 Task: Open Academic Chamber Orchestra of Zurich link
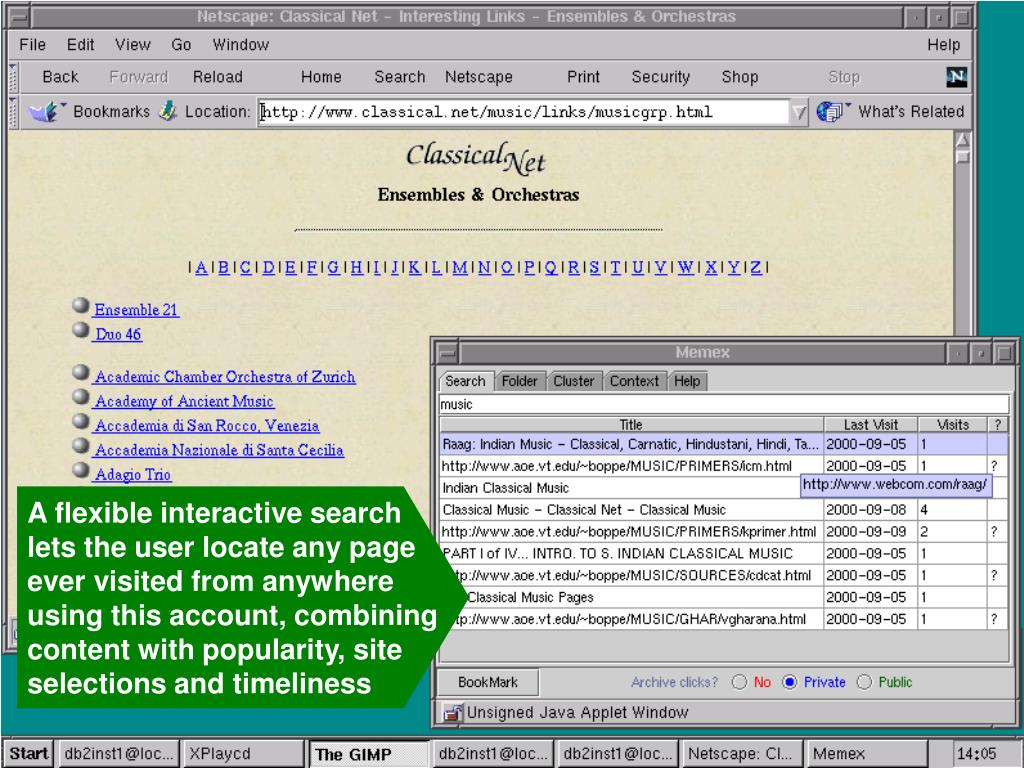pyautogui.click(x=225, y=377)
